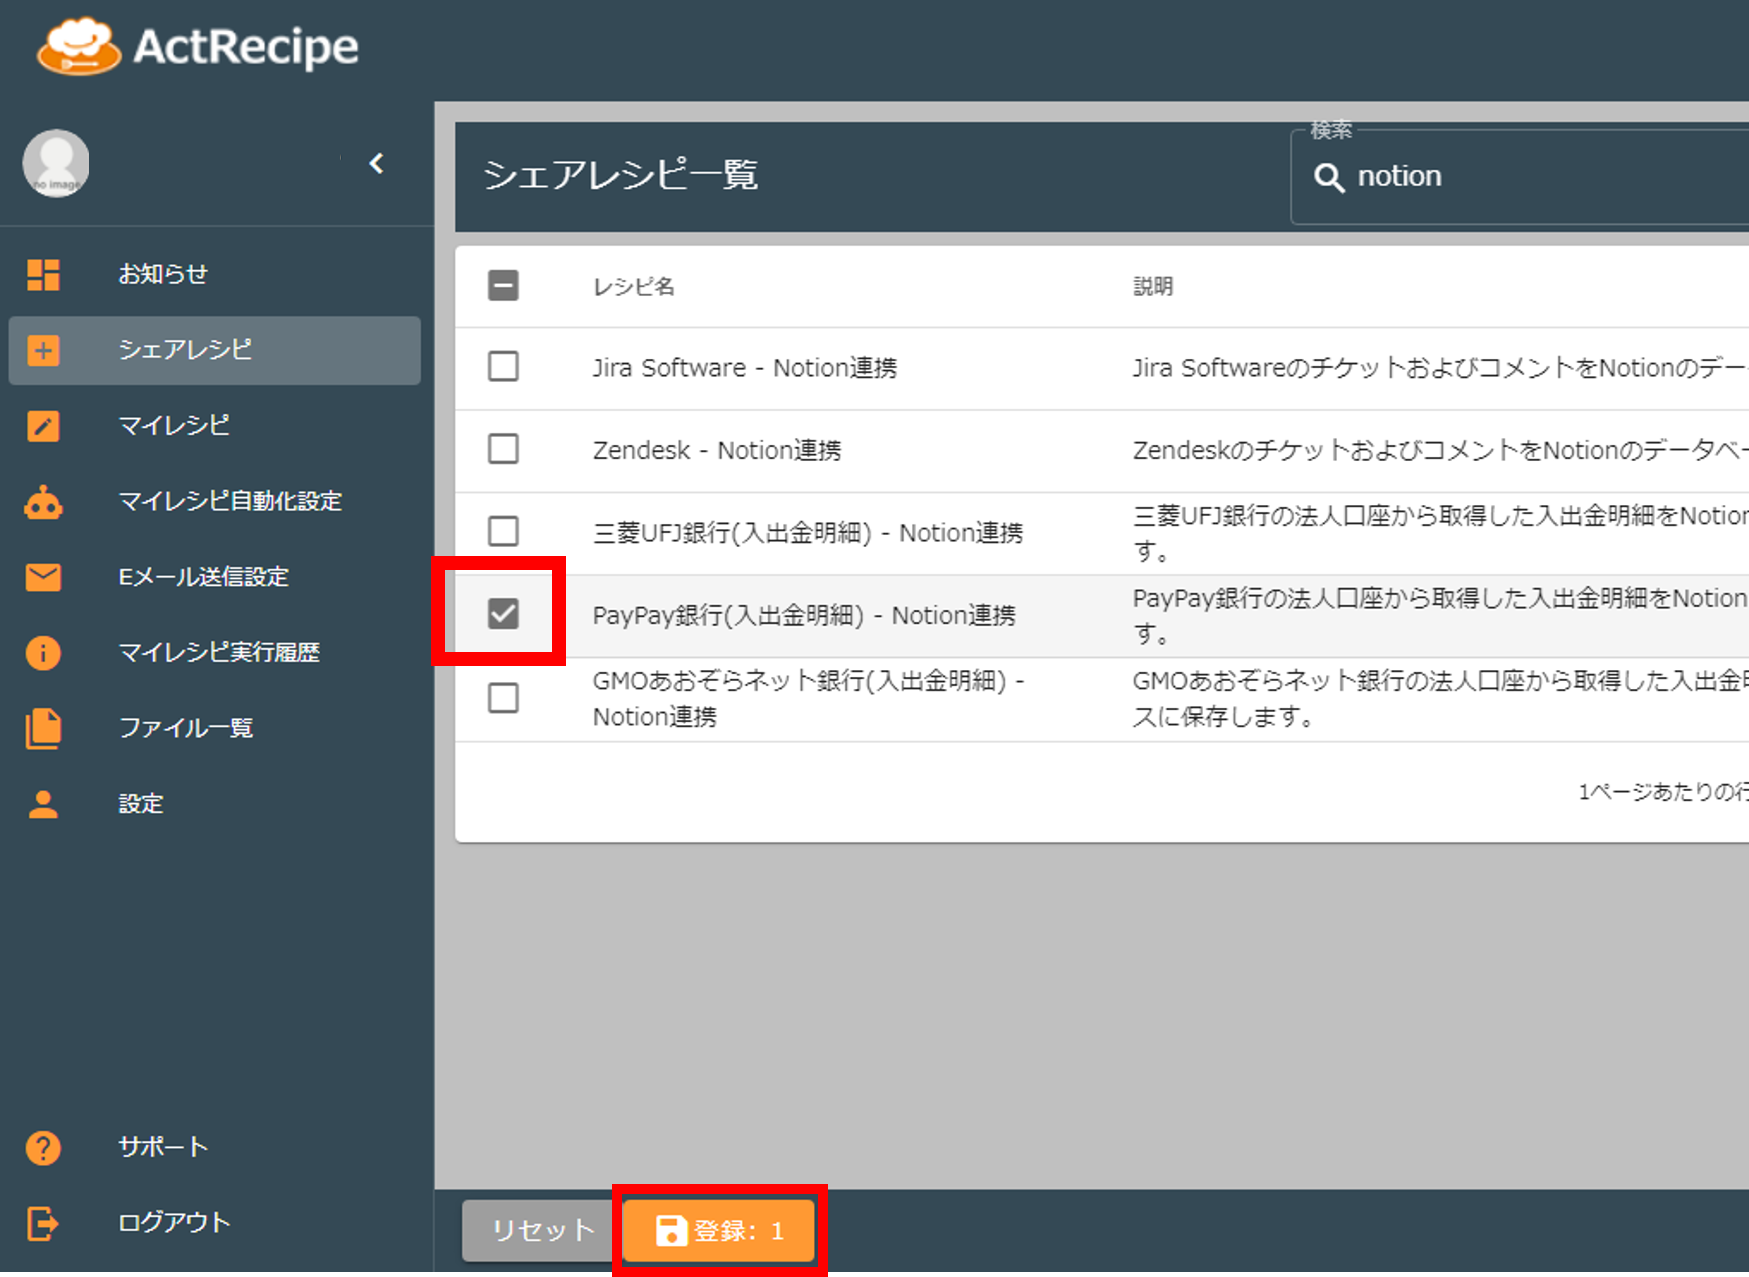Click 三菱UFJ銀行(入出金明細) - Notion連携 recipe name
1749x1277 pixels.
[808, 533]
